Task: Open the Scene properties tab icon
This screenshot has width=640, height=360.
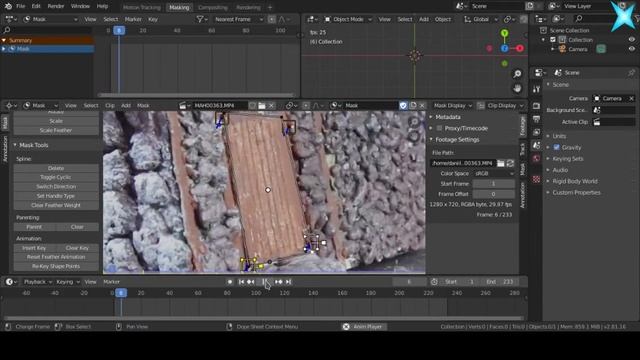Action: (x=536, y=145)
